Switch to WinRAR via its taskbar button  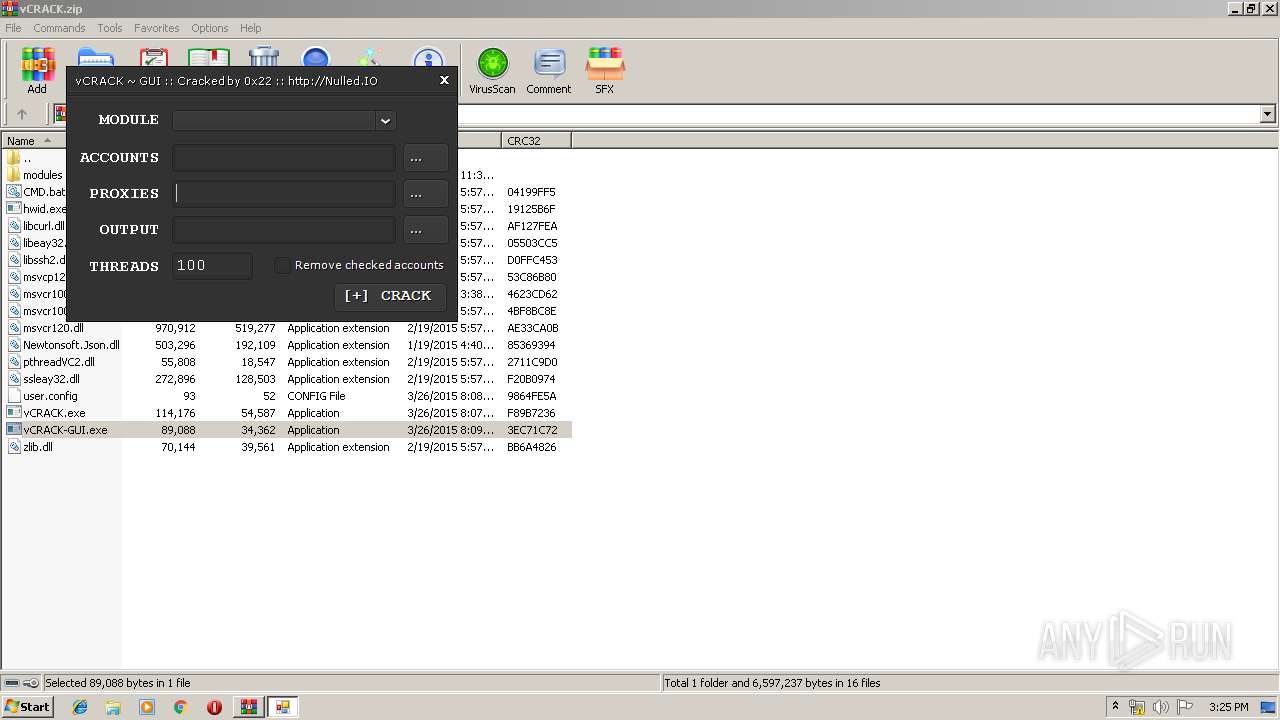pyautogui.click(x=248, y=707)
